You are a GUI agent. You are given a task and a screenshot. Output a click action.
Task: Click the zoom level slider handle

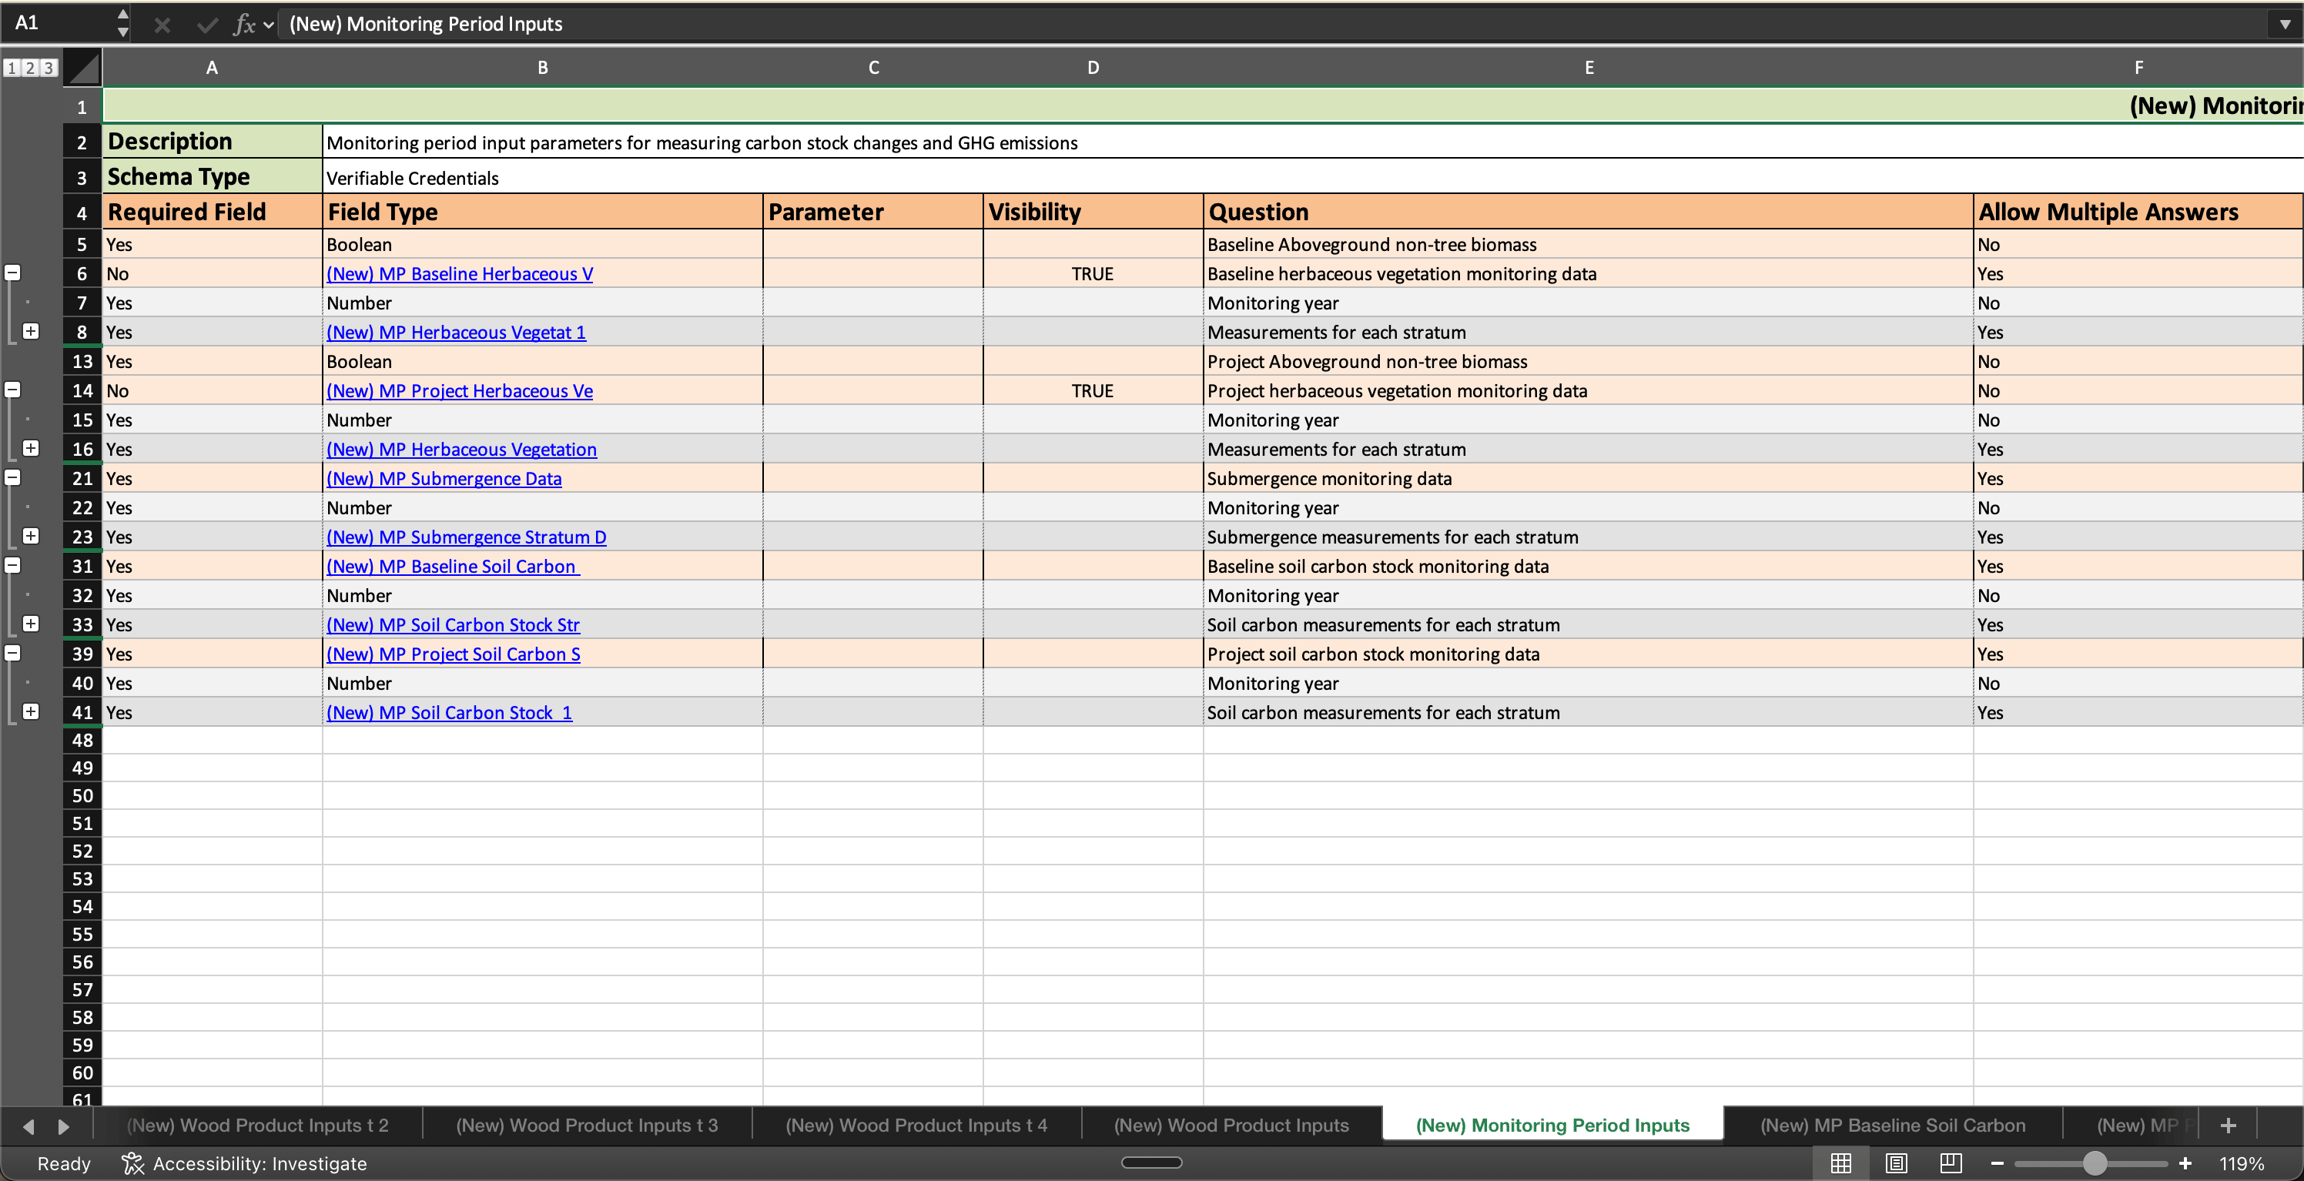pos(2094,1163)
